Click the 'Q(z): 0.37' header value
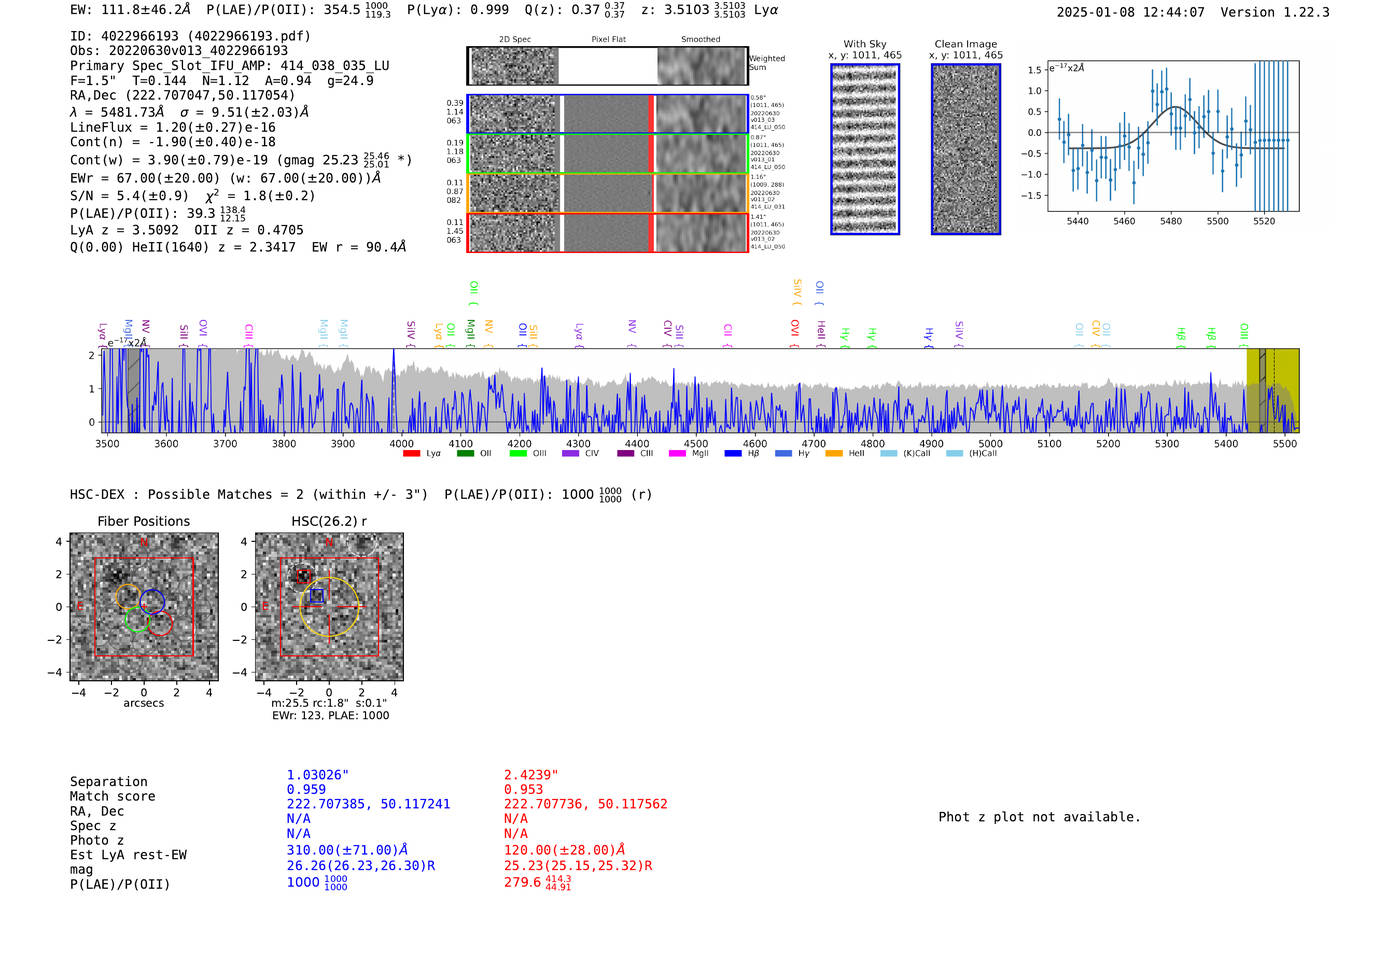1400x953 pixels. 575,10
